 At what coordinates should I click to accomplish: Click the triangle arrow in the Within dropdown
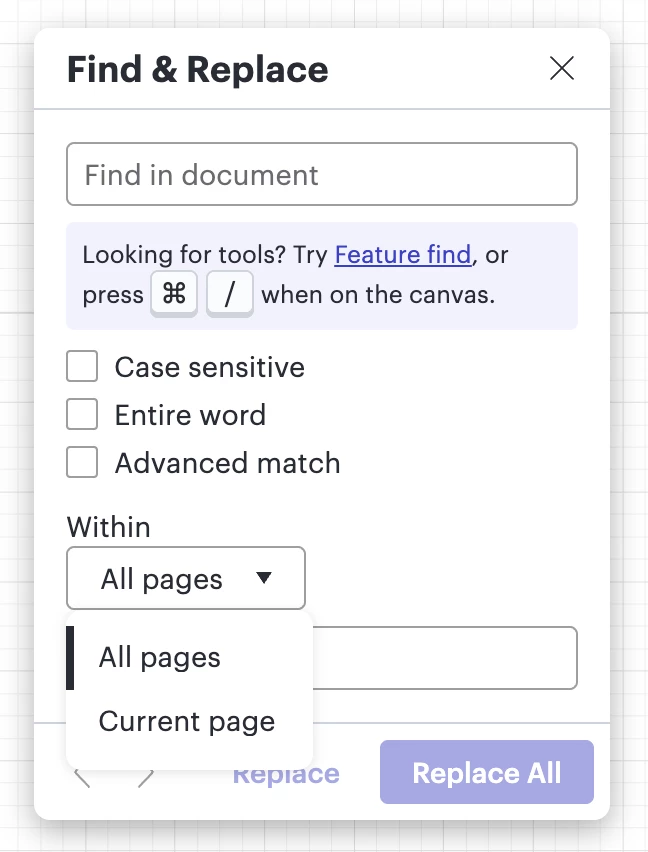[x=264, y=578]
